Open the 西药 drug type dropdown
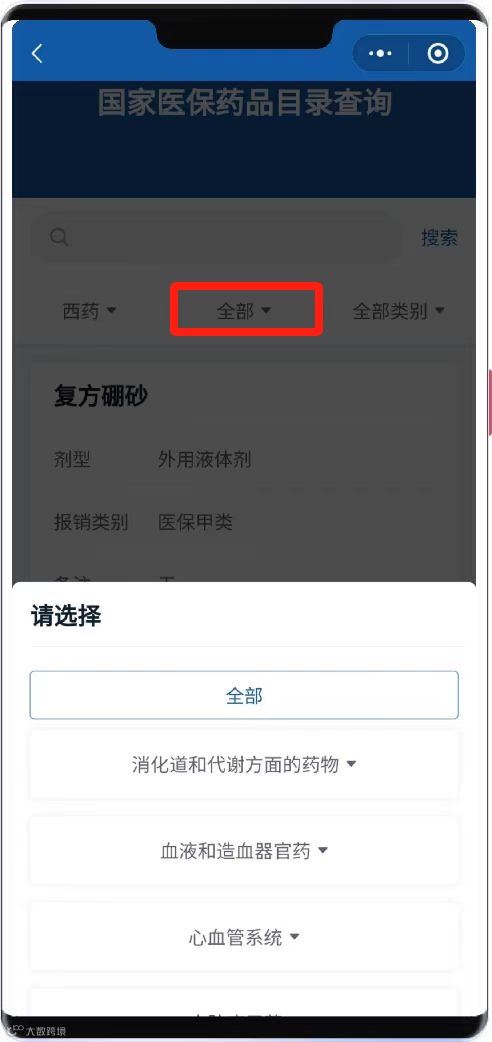The width and height of the screenshot is (492, 1042). 89,310
